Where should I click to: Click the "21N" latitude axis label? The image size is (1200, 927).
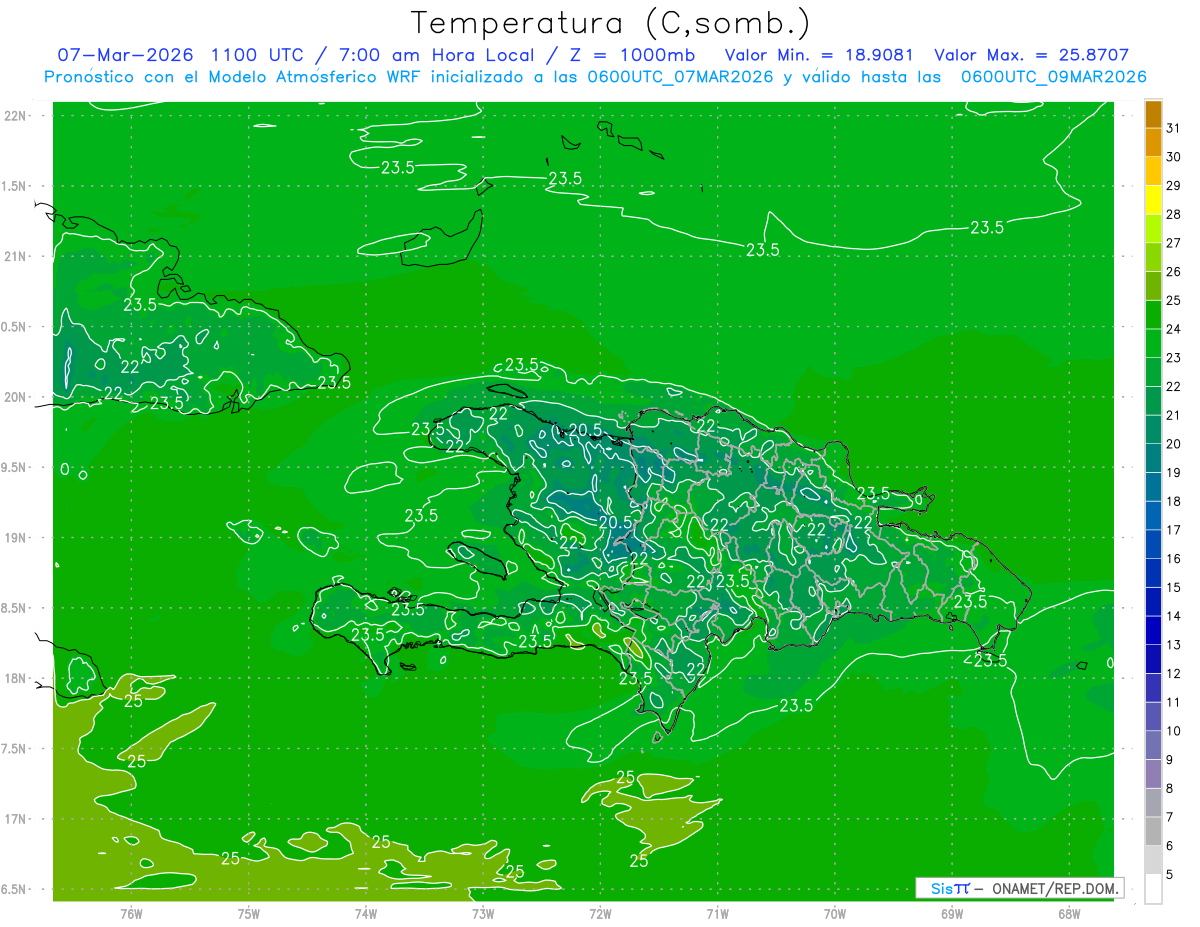tap(16, 257)
